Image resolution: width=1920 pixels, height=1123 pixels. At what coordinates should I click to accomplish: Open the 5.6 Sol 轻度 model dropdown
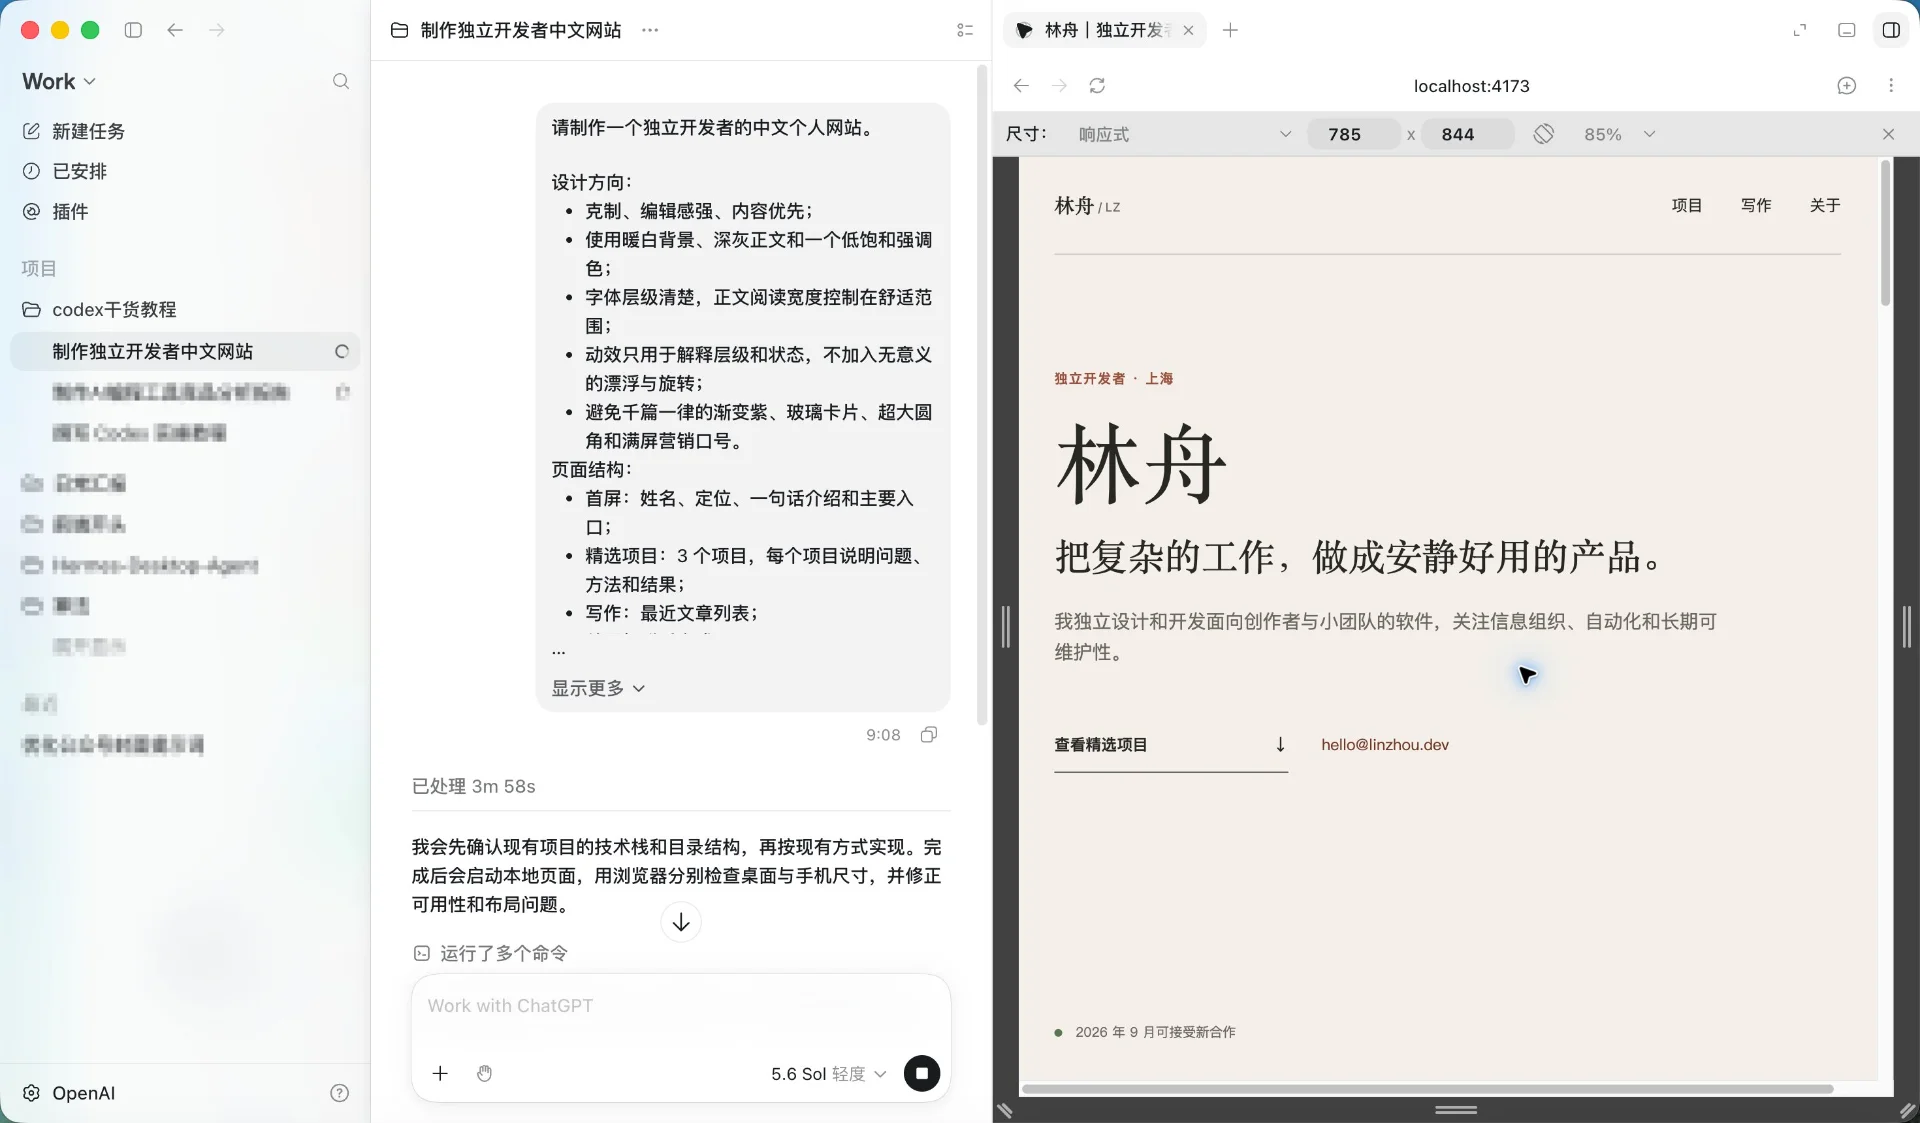coord(828,1073)
